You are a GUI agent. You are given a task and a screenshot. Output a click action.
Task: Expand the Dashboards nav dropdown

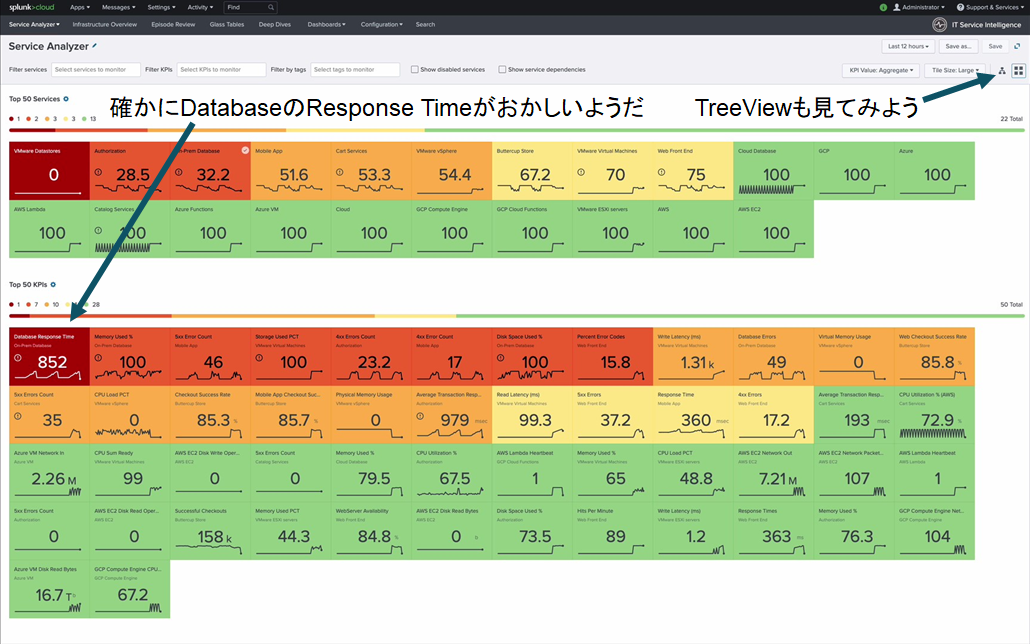(x=326, y=25)
